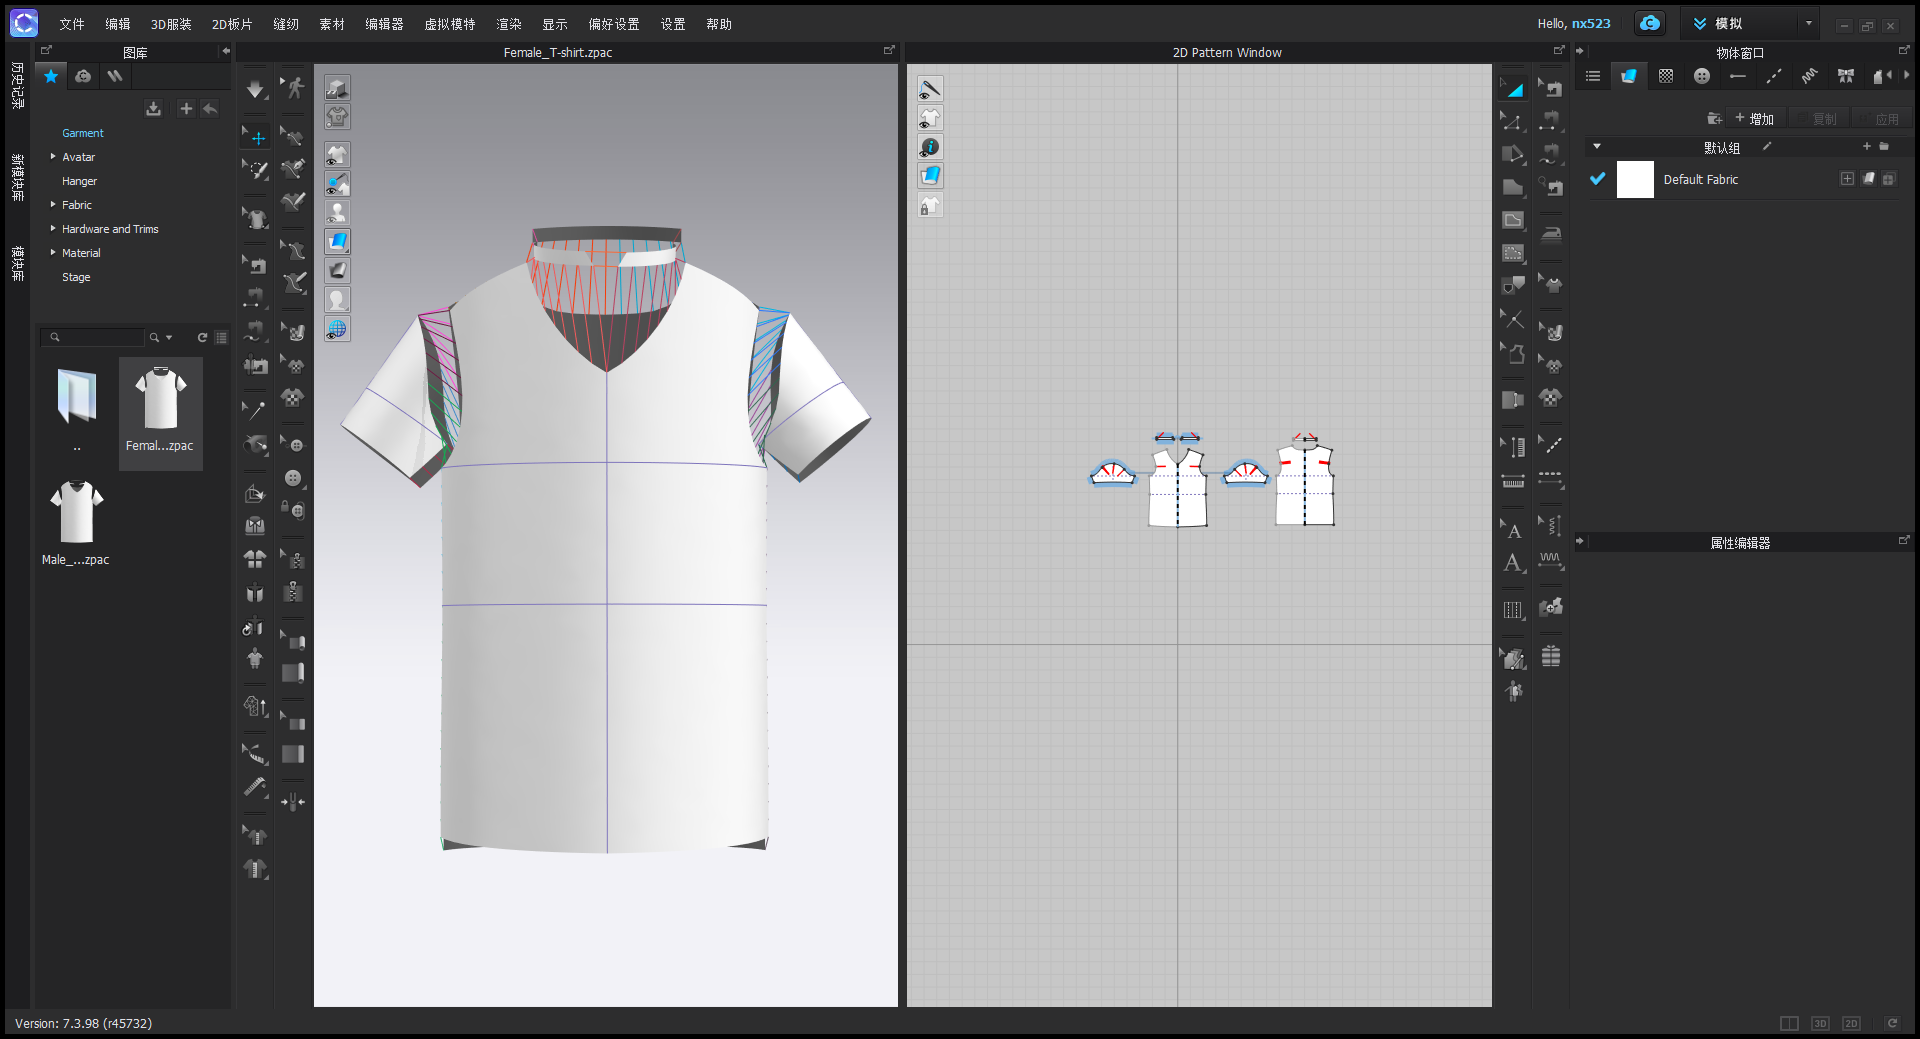Toggle sewing line visibility in 3D window
The height and width of the screenshot is (1039, 1920).
337,184
